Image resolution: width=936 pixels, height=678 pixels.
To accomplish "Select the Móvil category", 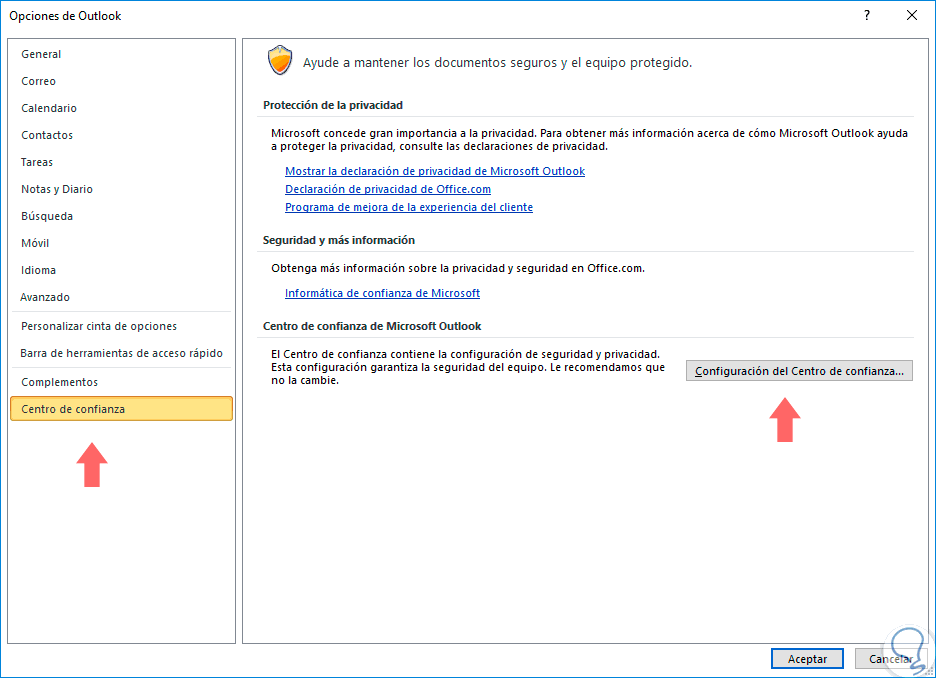I will 35,243.
